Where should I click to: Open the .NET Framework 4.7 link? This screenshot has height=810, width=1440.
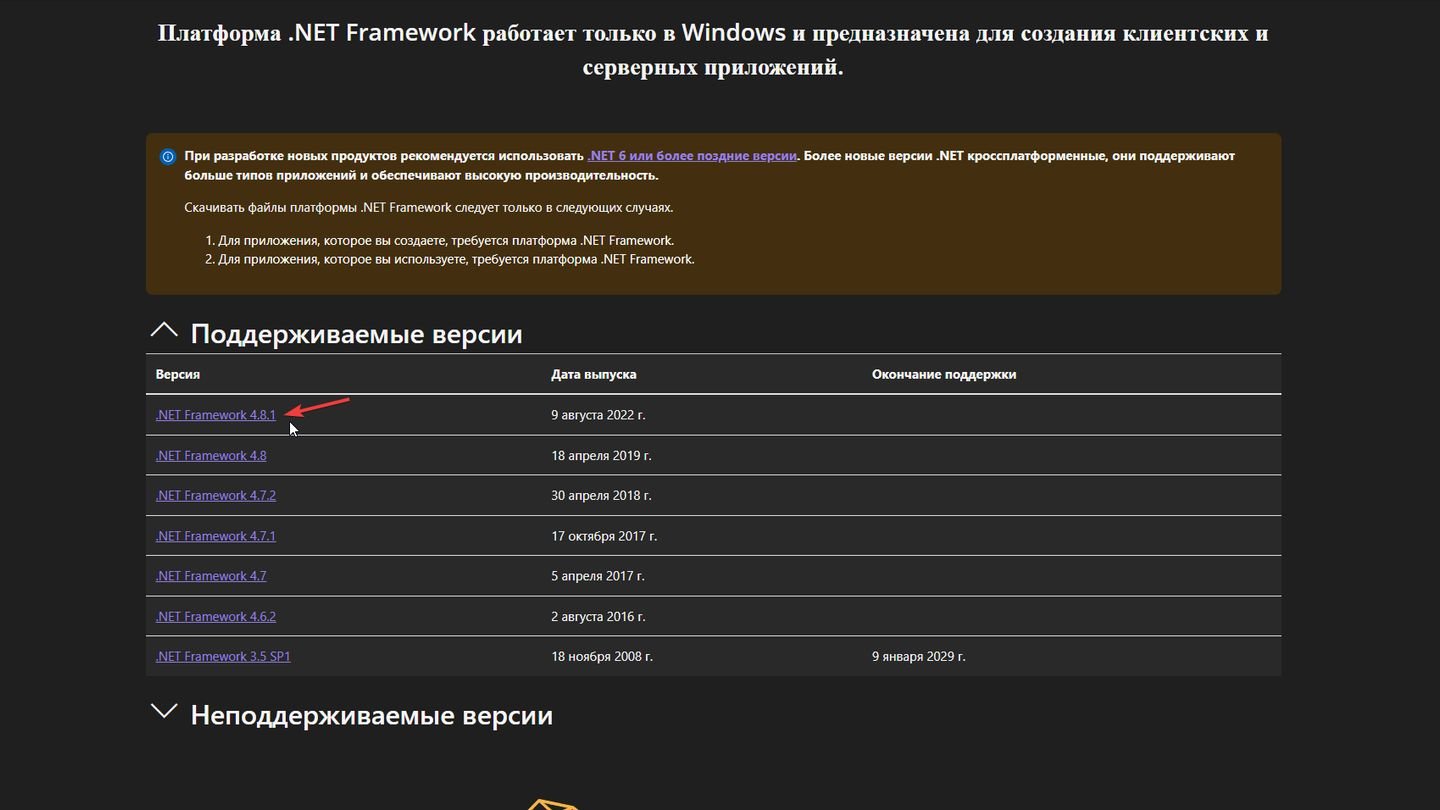coord(211,576)
